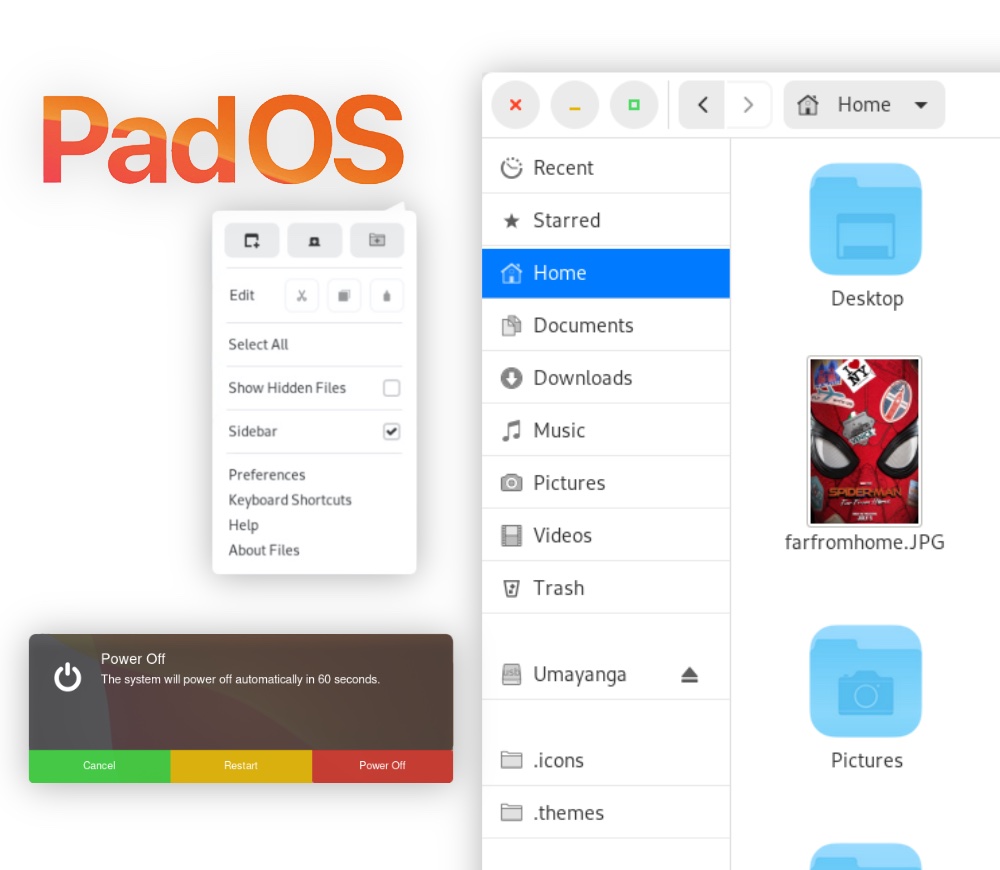This screenshot has width=1000, height=870.
Task: Click the 'Videos' label in sidebar
Action: pyautogui.click(x=562, y=535)
